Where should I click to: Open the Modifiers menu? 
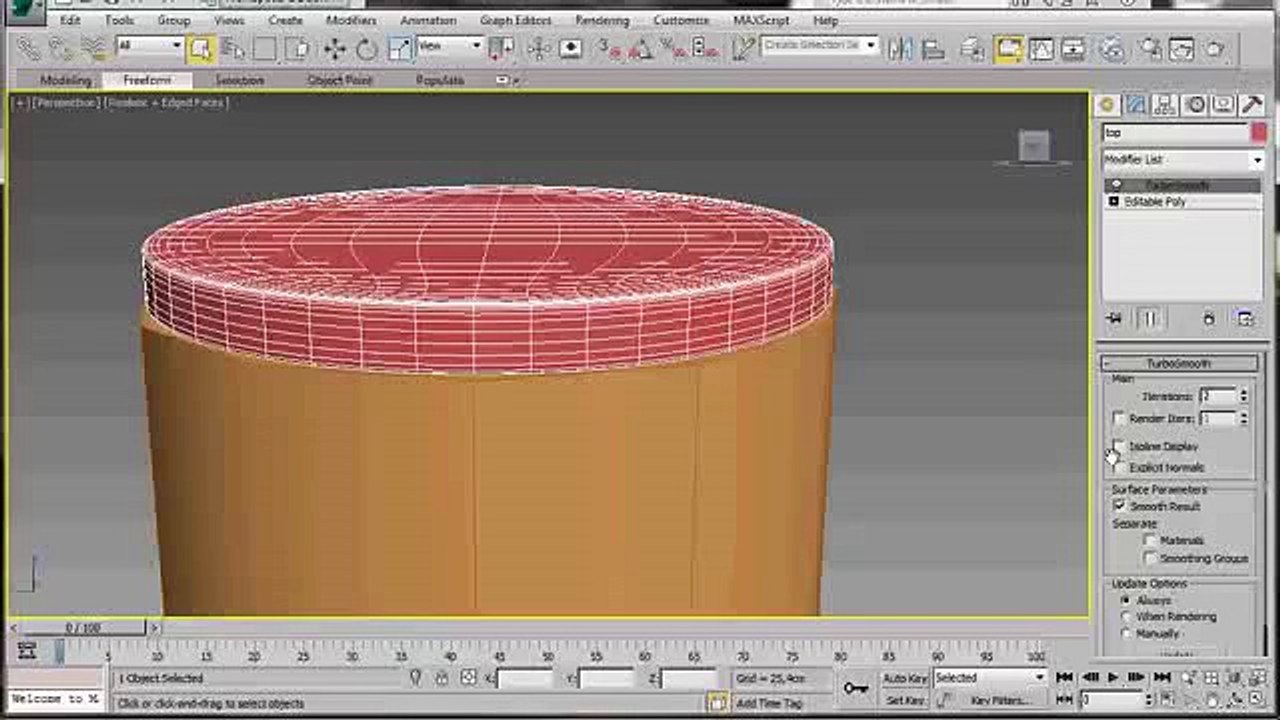(x=351, y=20)
